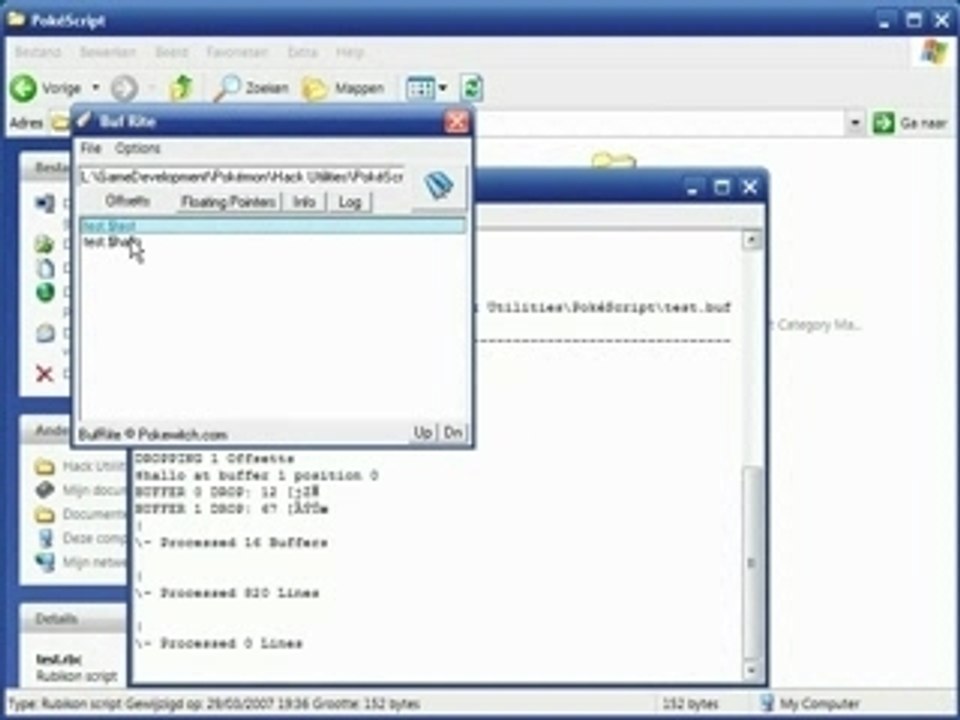The height and width of the screenshot is (720, 960).
Task: Switch to the Log tab
Action: (x=350, y=201)
